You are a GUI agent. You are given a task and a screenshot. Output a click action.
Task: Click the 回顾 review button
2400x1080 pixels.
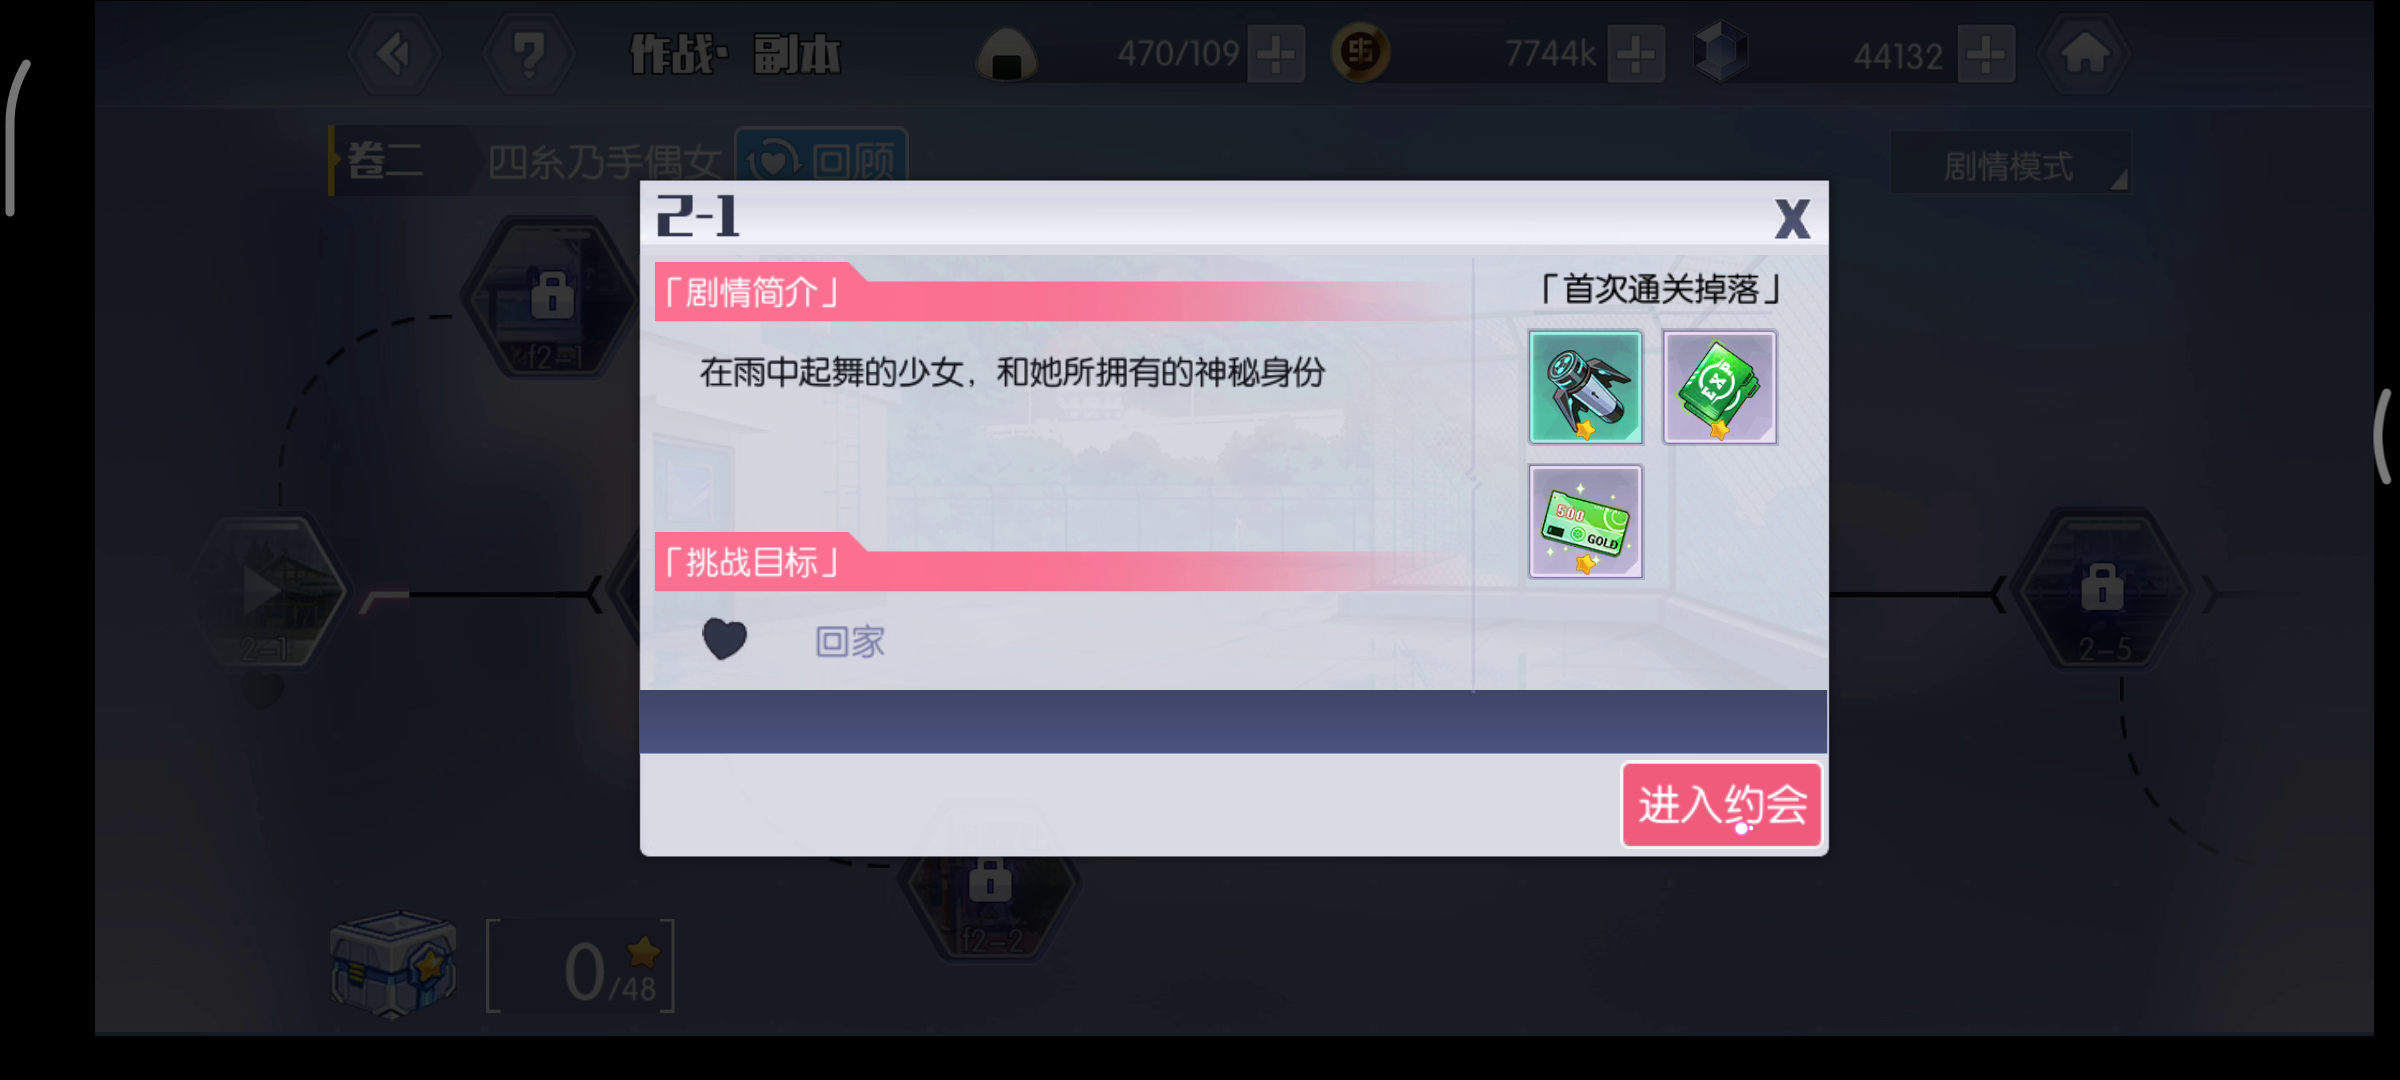pyautogui.click(x=822, y=158)
